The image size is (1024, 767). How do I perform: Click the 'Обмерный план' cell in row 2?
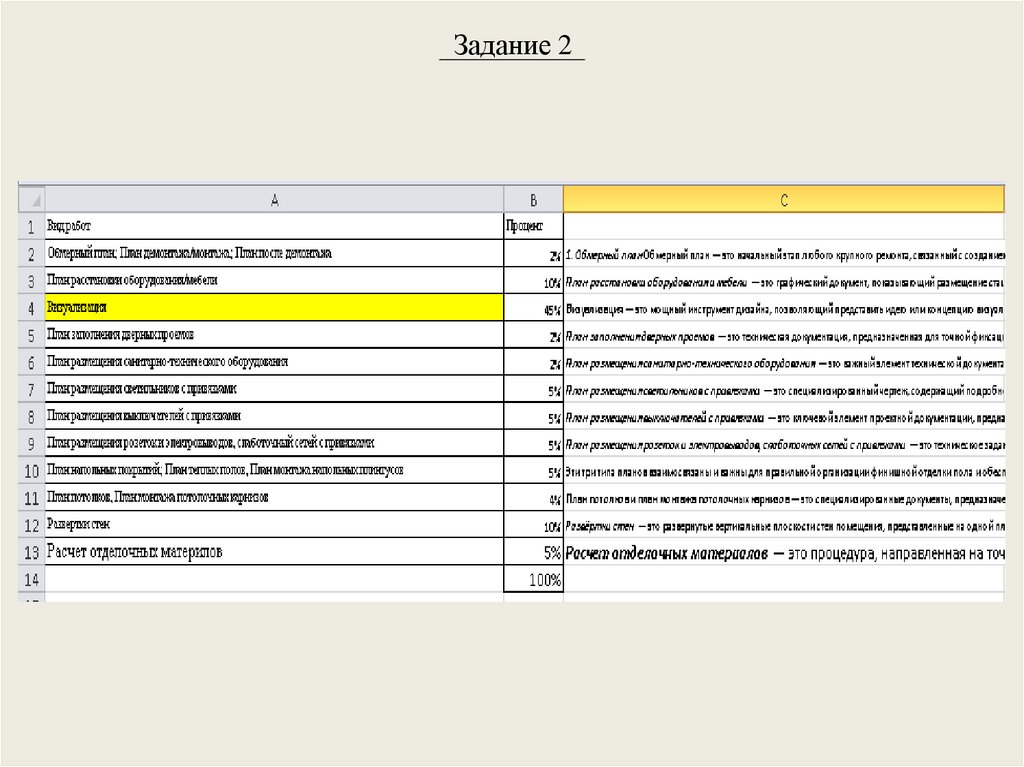click(x=274, y=253)
